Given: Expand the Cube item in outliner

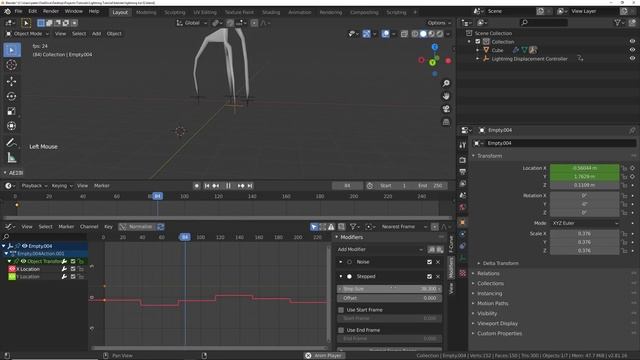Looking at the screenshot, I should click(478, 50).
